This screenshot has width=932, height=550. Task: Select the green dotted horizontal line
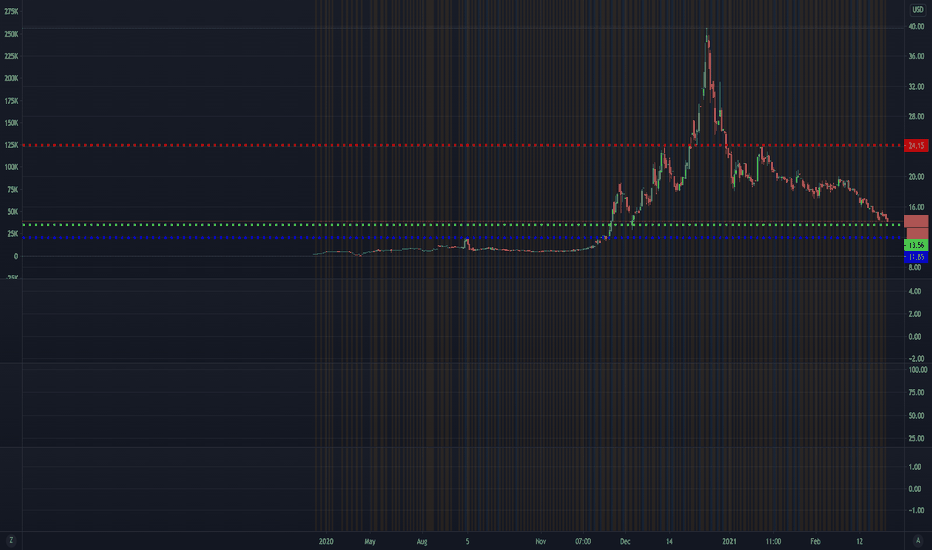462,225
